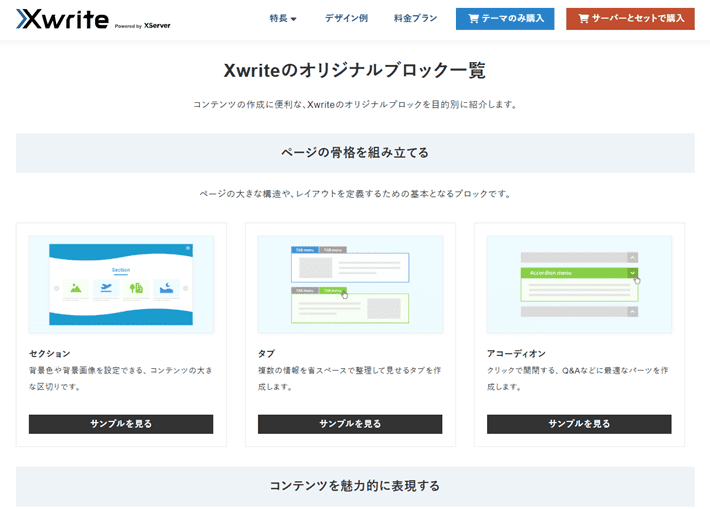Click the mountain picture icon in the セクション thumbnail
This screenshot has height=509, width=710.
point(76,288)
